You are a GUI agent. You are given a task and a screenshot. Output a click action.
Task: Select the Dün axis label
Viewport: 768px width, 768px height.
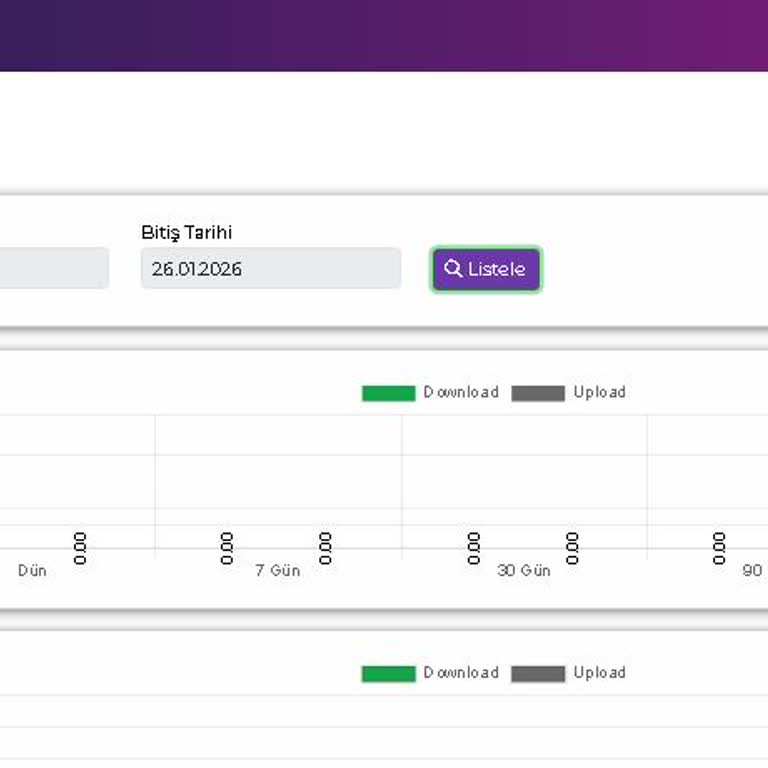tap(32, 571)
